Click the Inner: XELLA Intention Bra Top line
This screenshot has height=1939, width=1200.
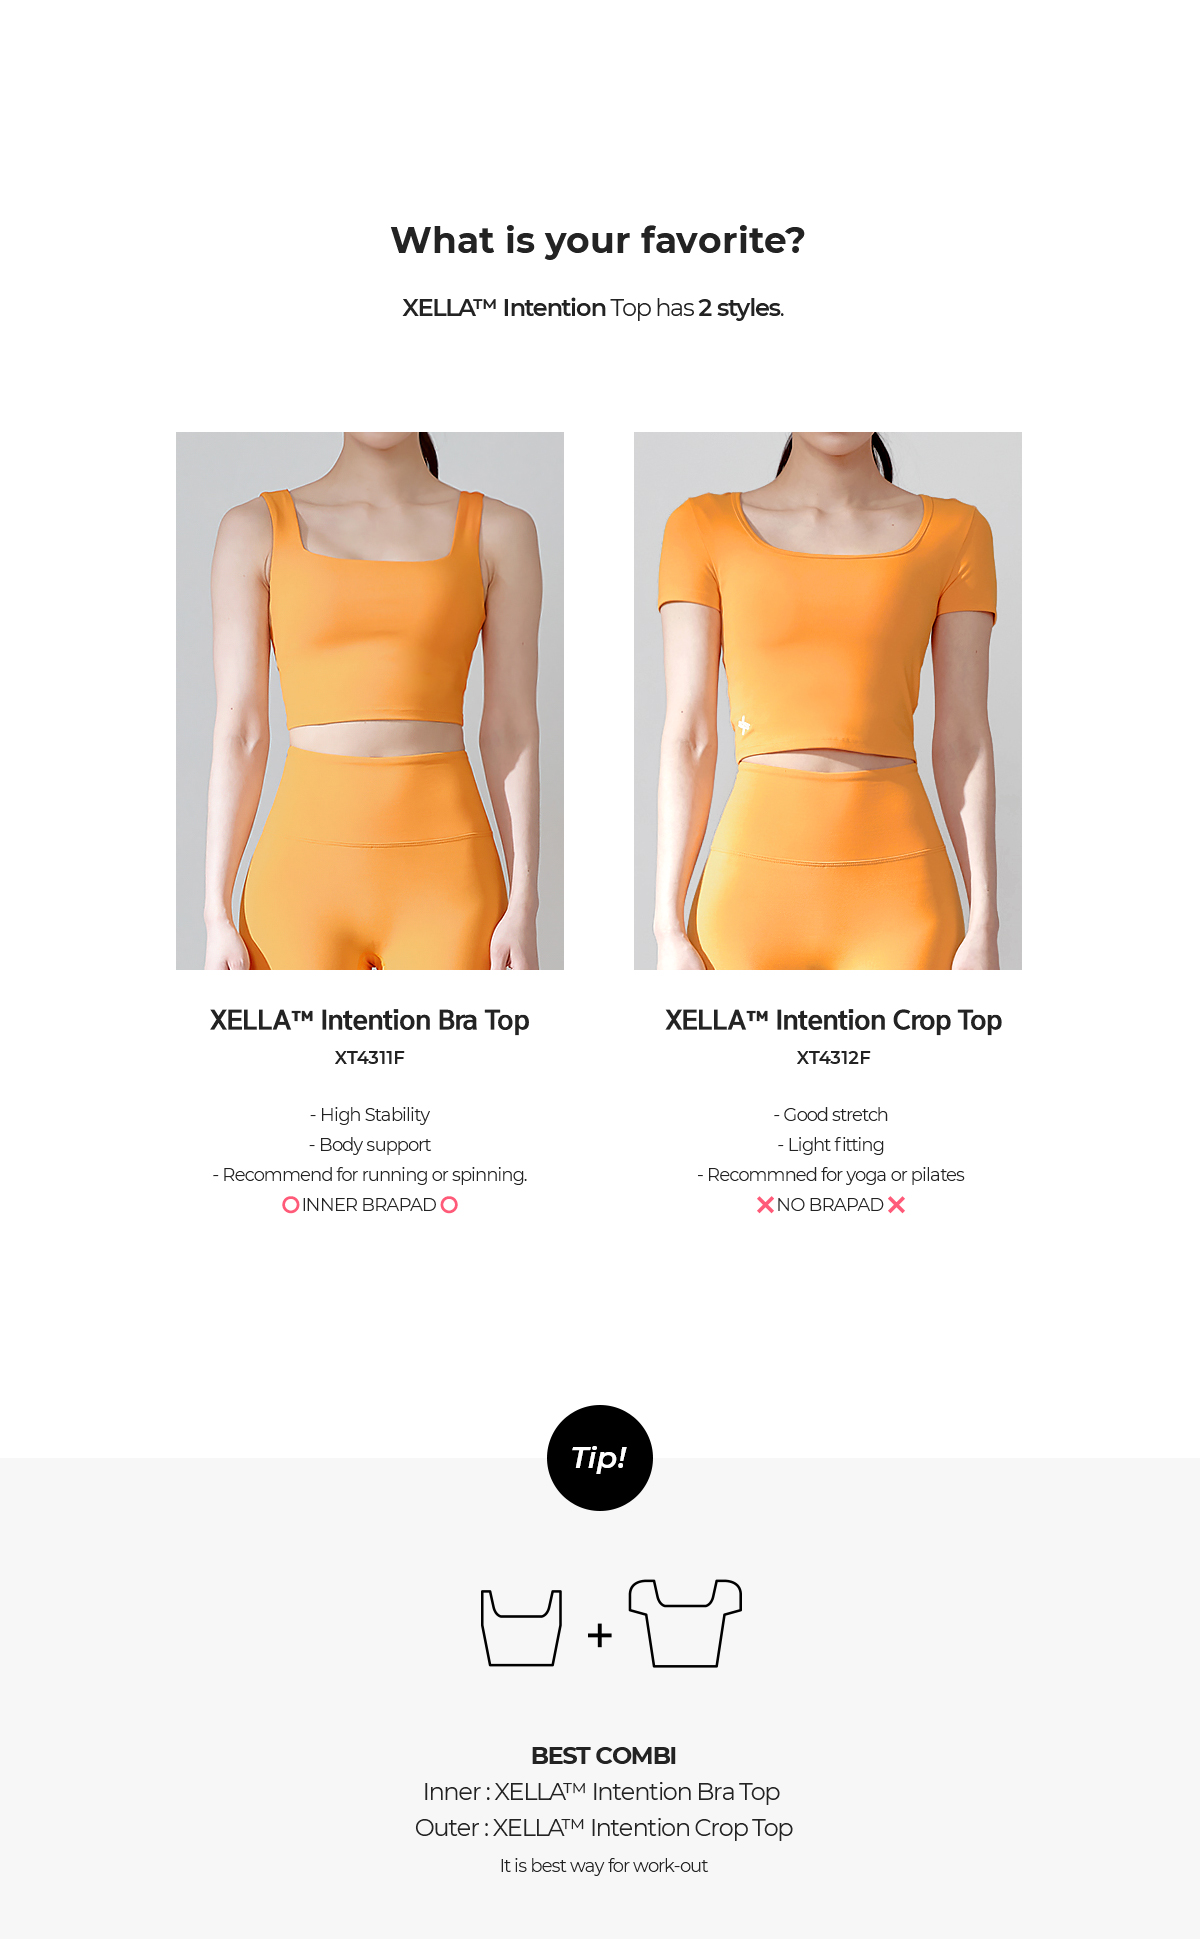point(602,1792)
